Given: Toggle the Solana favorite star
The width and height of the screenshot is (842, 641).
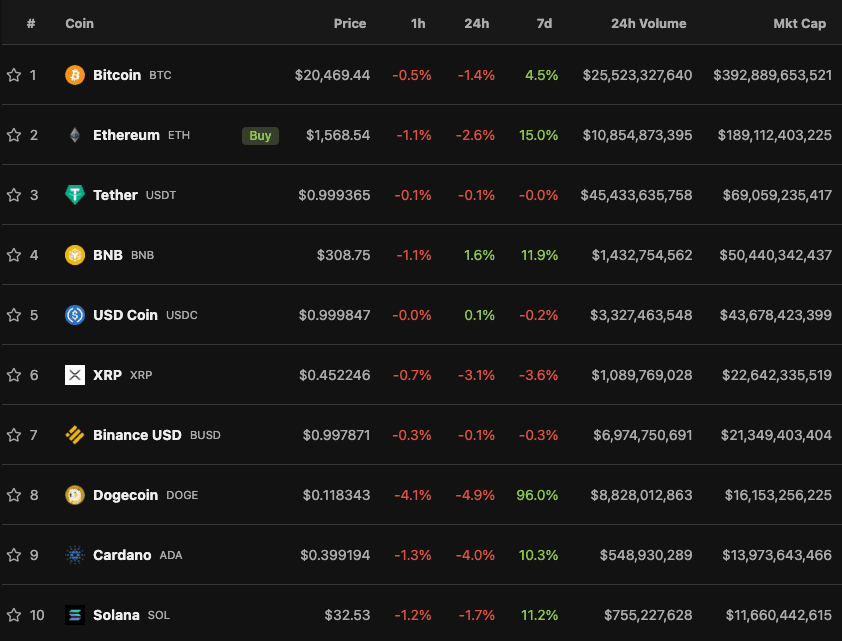Looking at the screenshot, I should pyautogui.click(x=14, y=615).
